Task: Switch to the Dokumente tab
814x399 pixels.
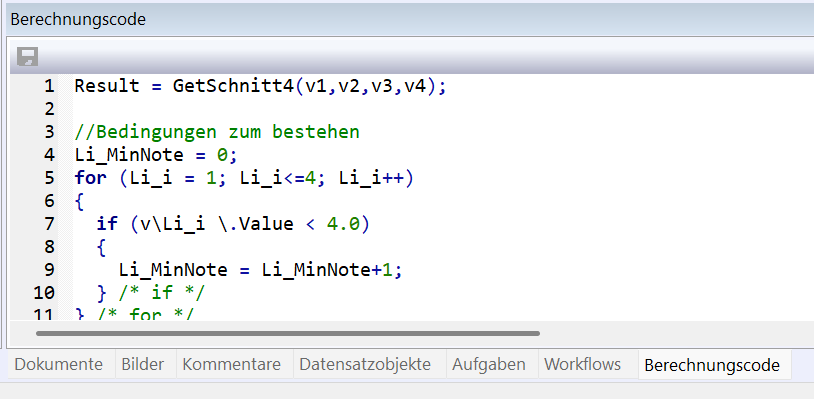Action: point(59,364)
